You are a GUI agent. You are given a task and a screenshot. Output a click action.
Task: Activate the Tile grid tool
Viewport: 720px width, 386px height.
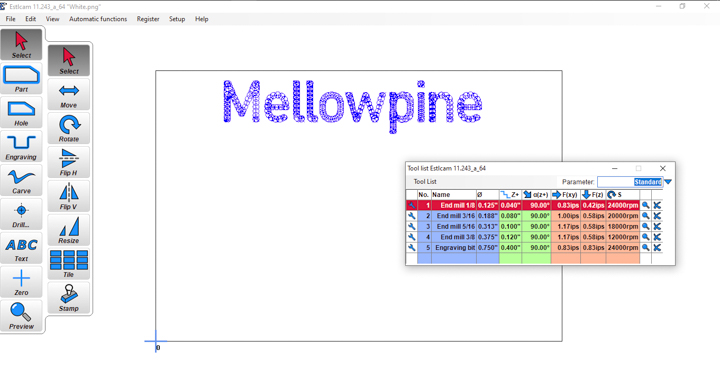[69, 264]
